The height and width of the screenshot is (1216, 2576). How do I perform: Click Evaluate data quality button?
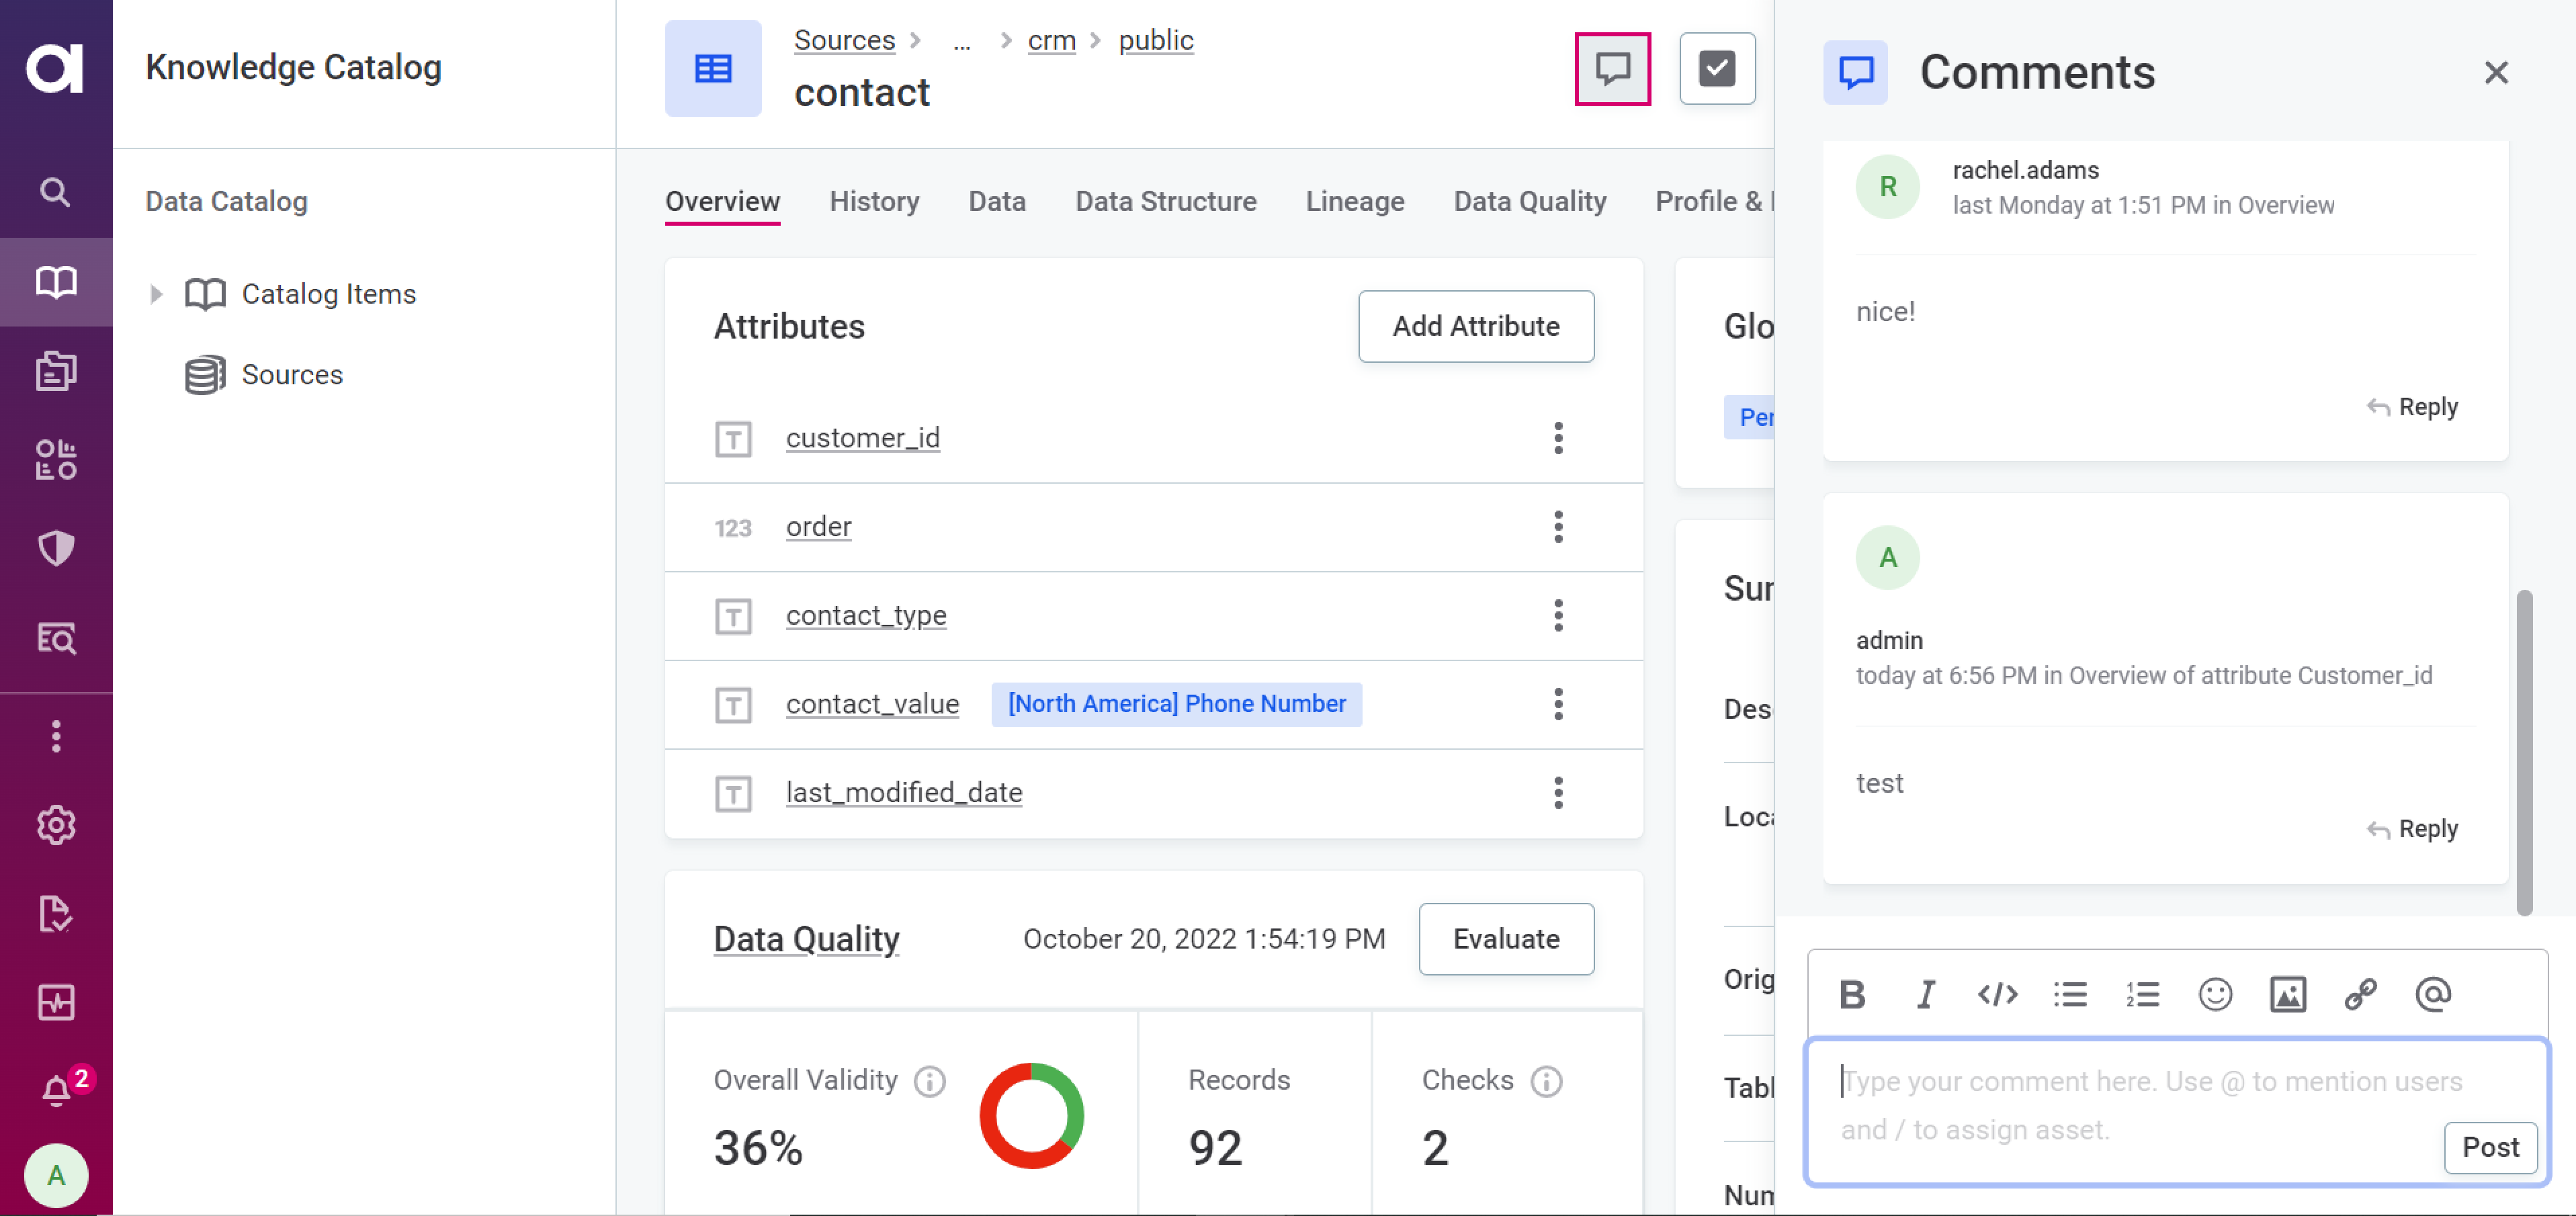pos(1505,939)
